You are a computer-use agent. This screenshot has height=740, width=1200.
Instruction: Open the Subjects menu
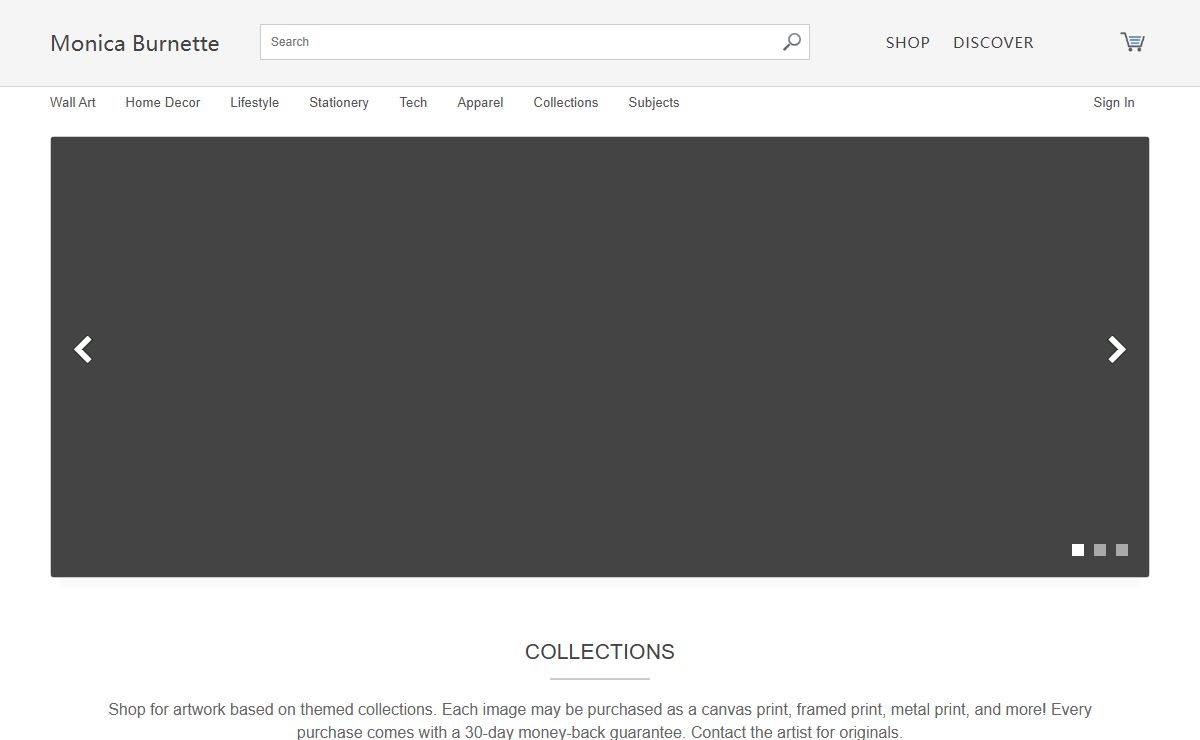click(x=654, y=102)
